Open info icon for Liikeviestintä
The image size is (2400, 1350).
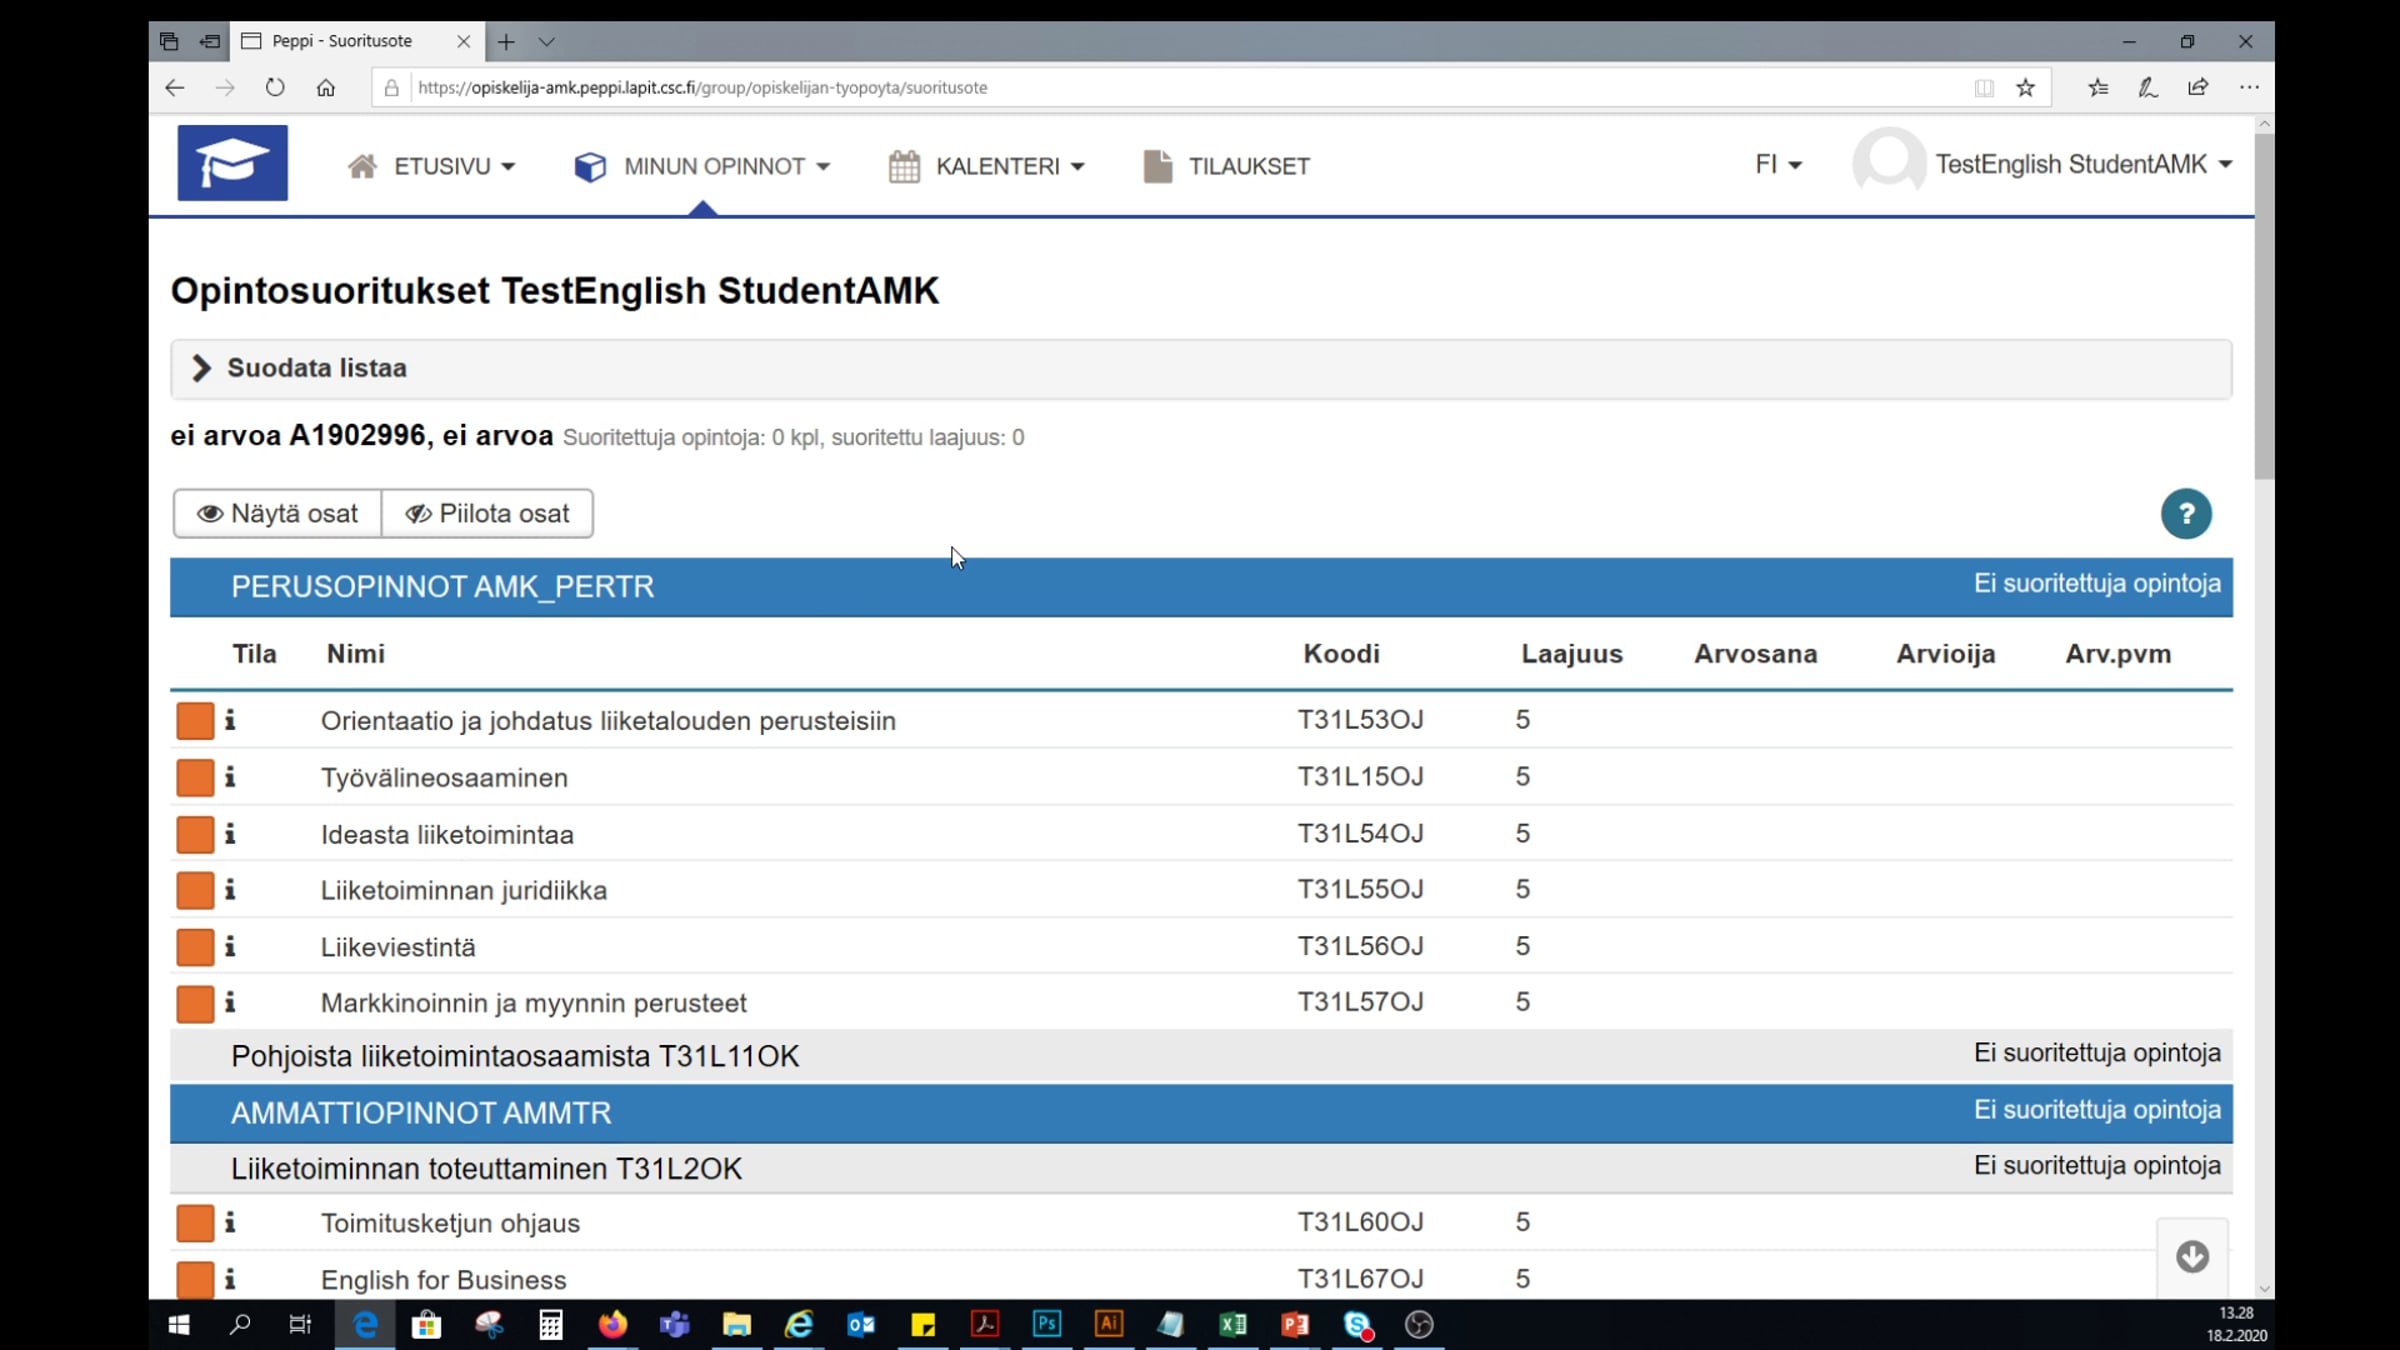[x=230, y=947]
